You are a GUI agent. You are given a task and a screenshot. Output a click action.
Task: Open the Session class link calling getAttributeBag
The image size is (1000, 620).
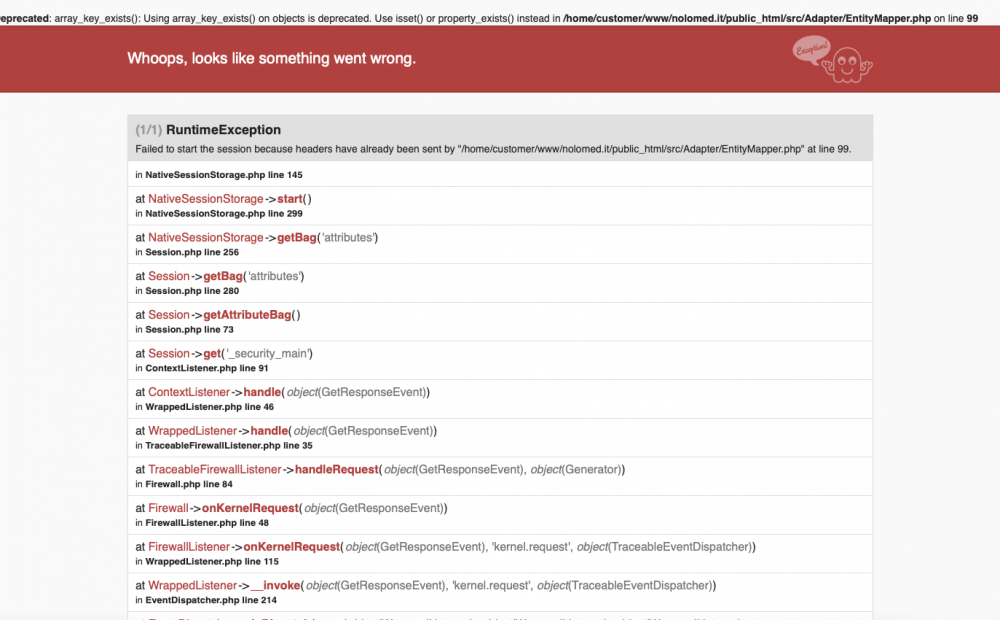pos(169,314)
